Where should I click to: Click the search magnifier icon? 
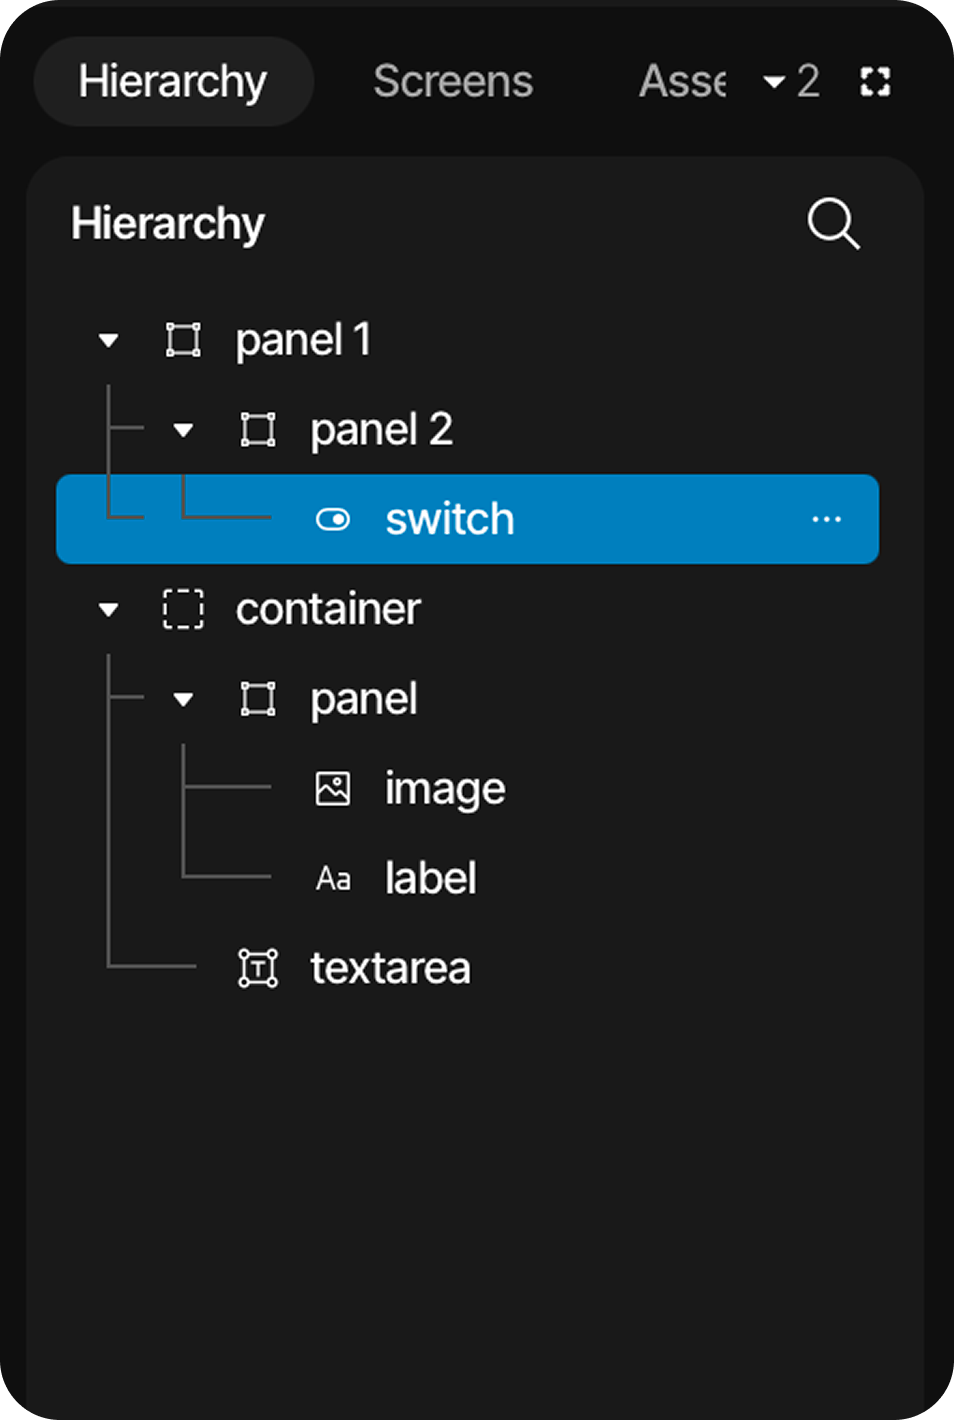(x=833, y=223)
